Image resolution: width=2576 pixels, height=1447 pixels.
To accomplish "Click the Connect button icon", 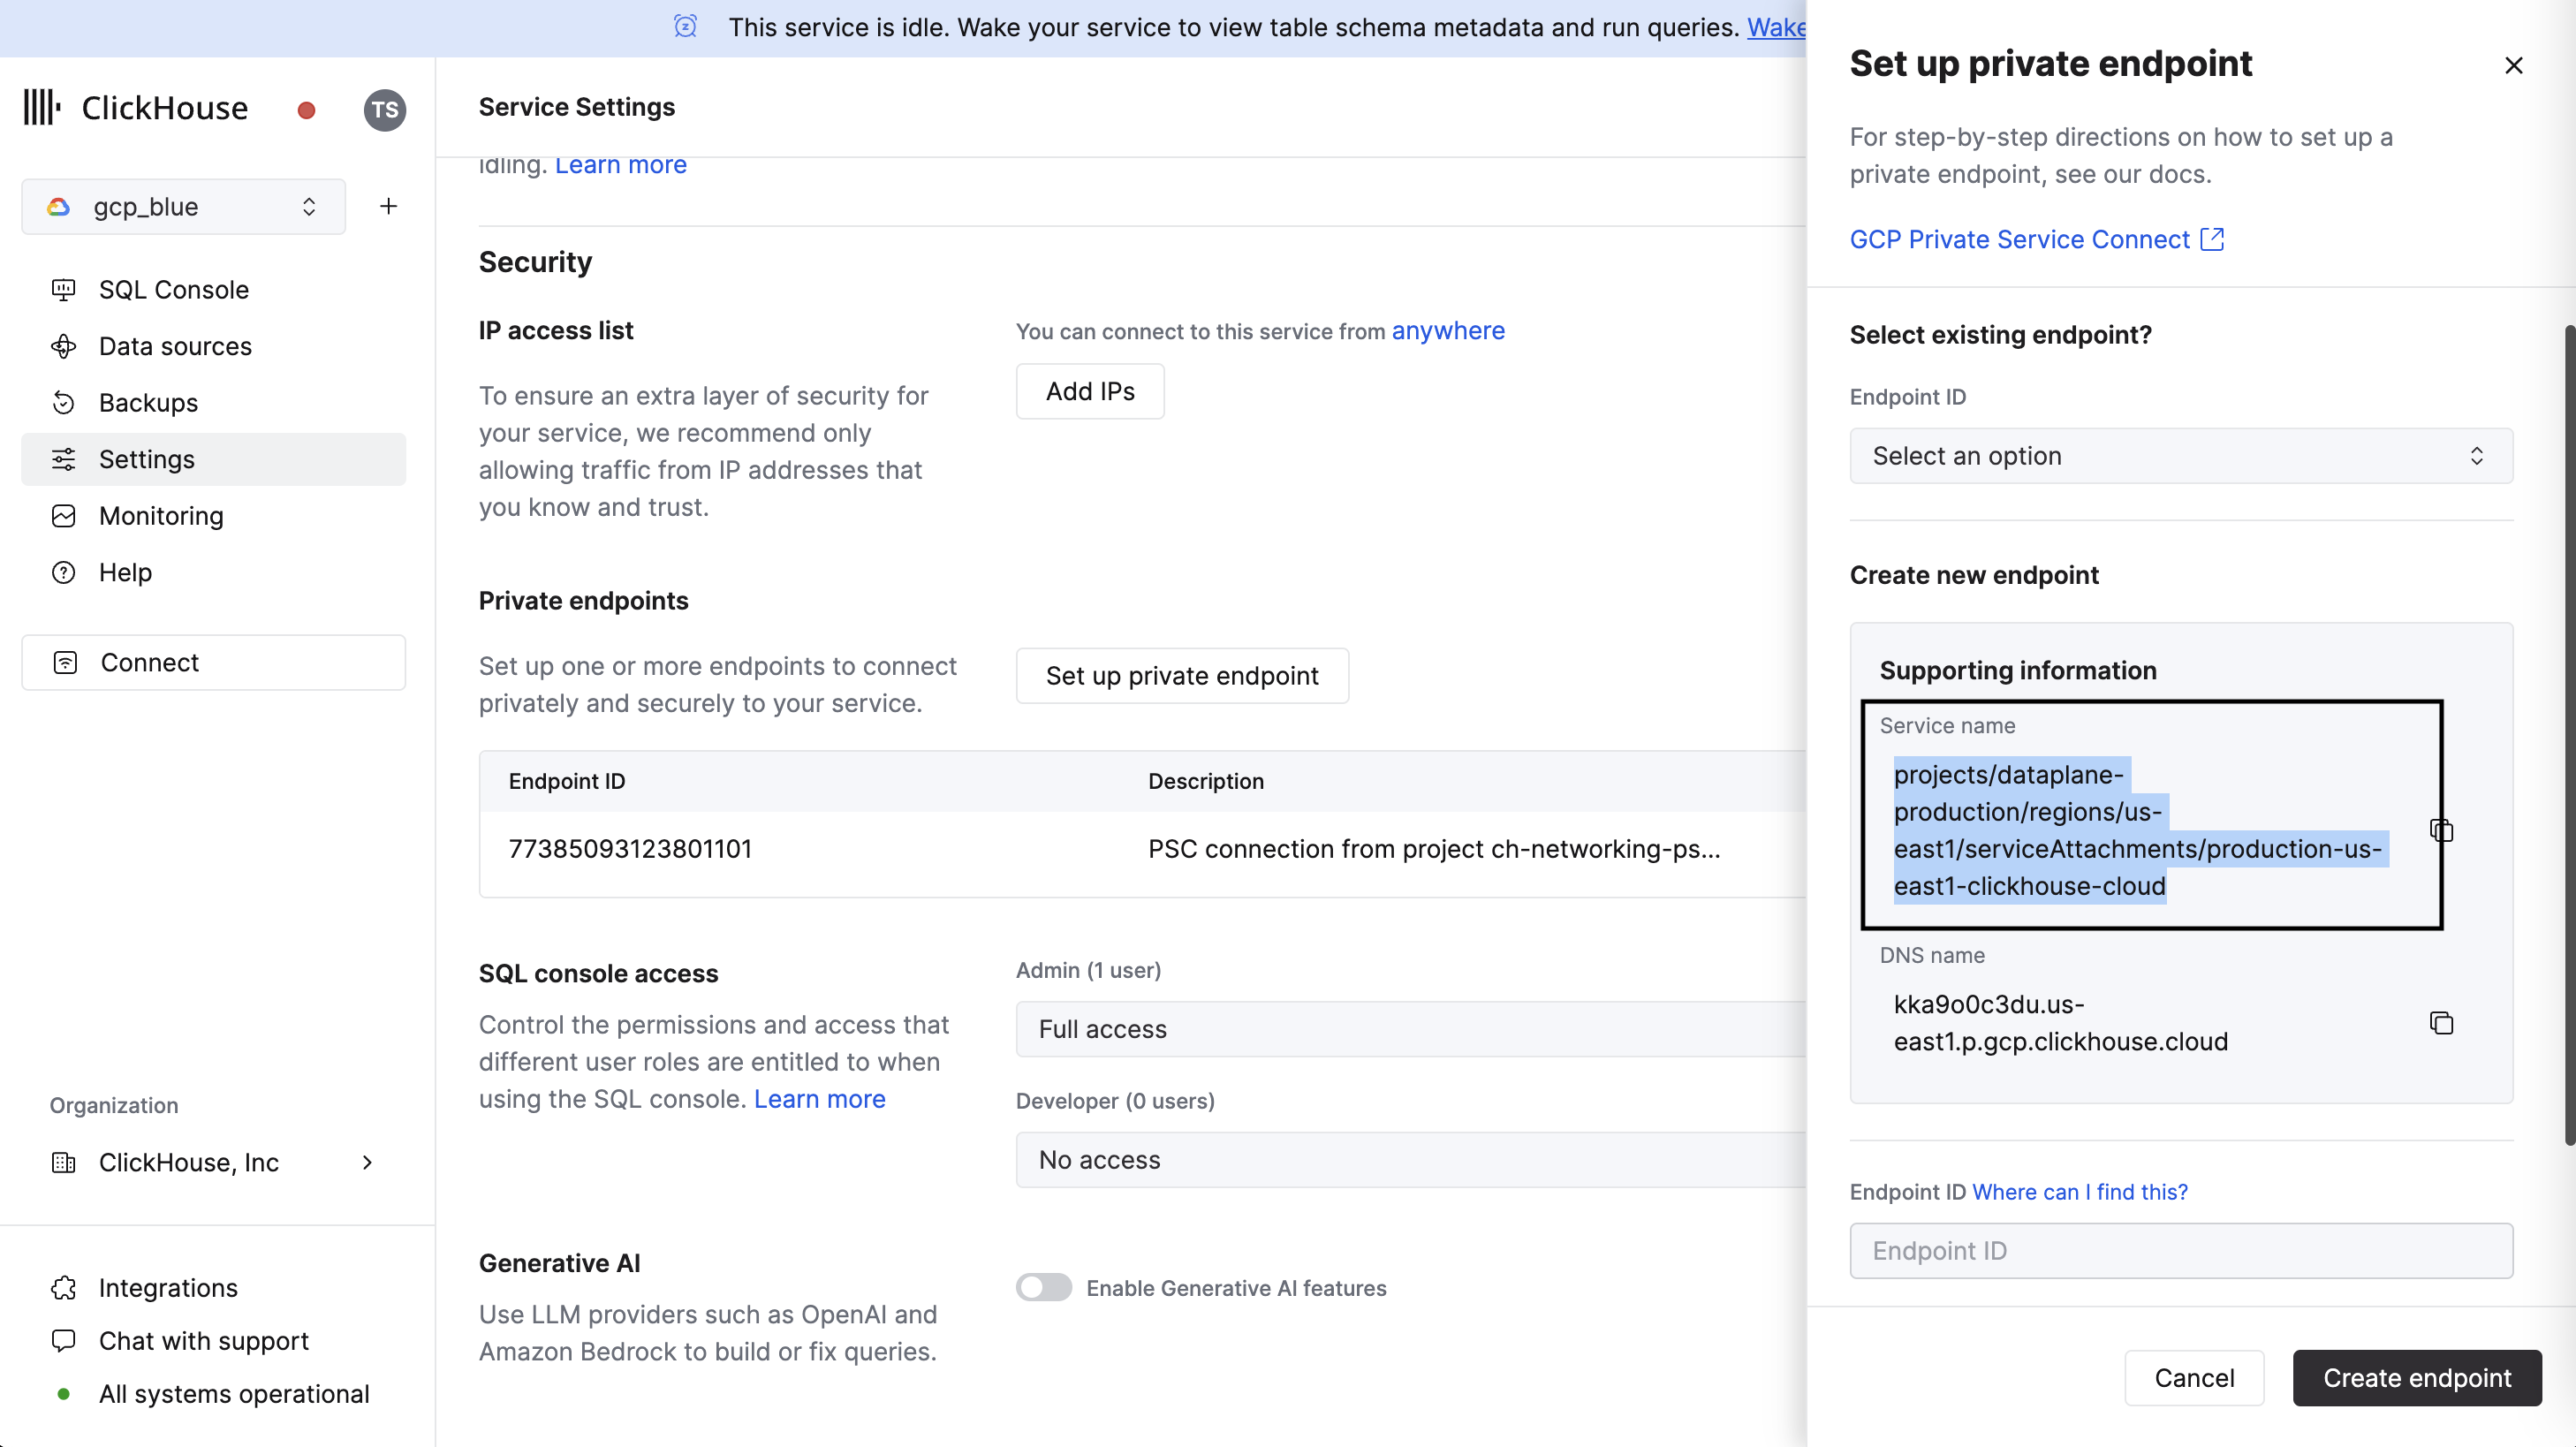I will (65, 662).
